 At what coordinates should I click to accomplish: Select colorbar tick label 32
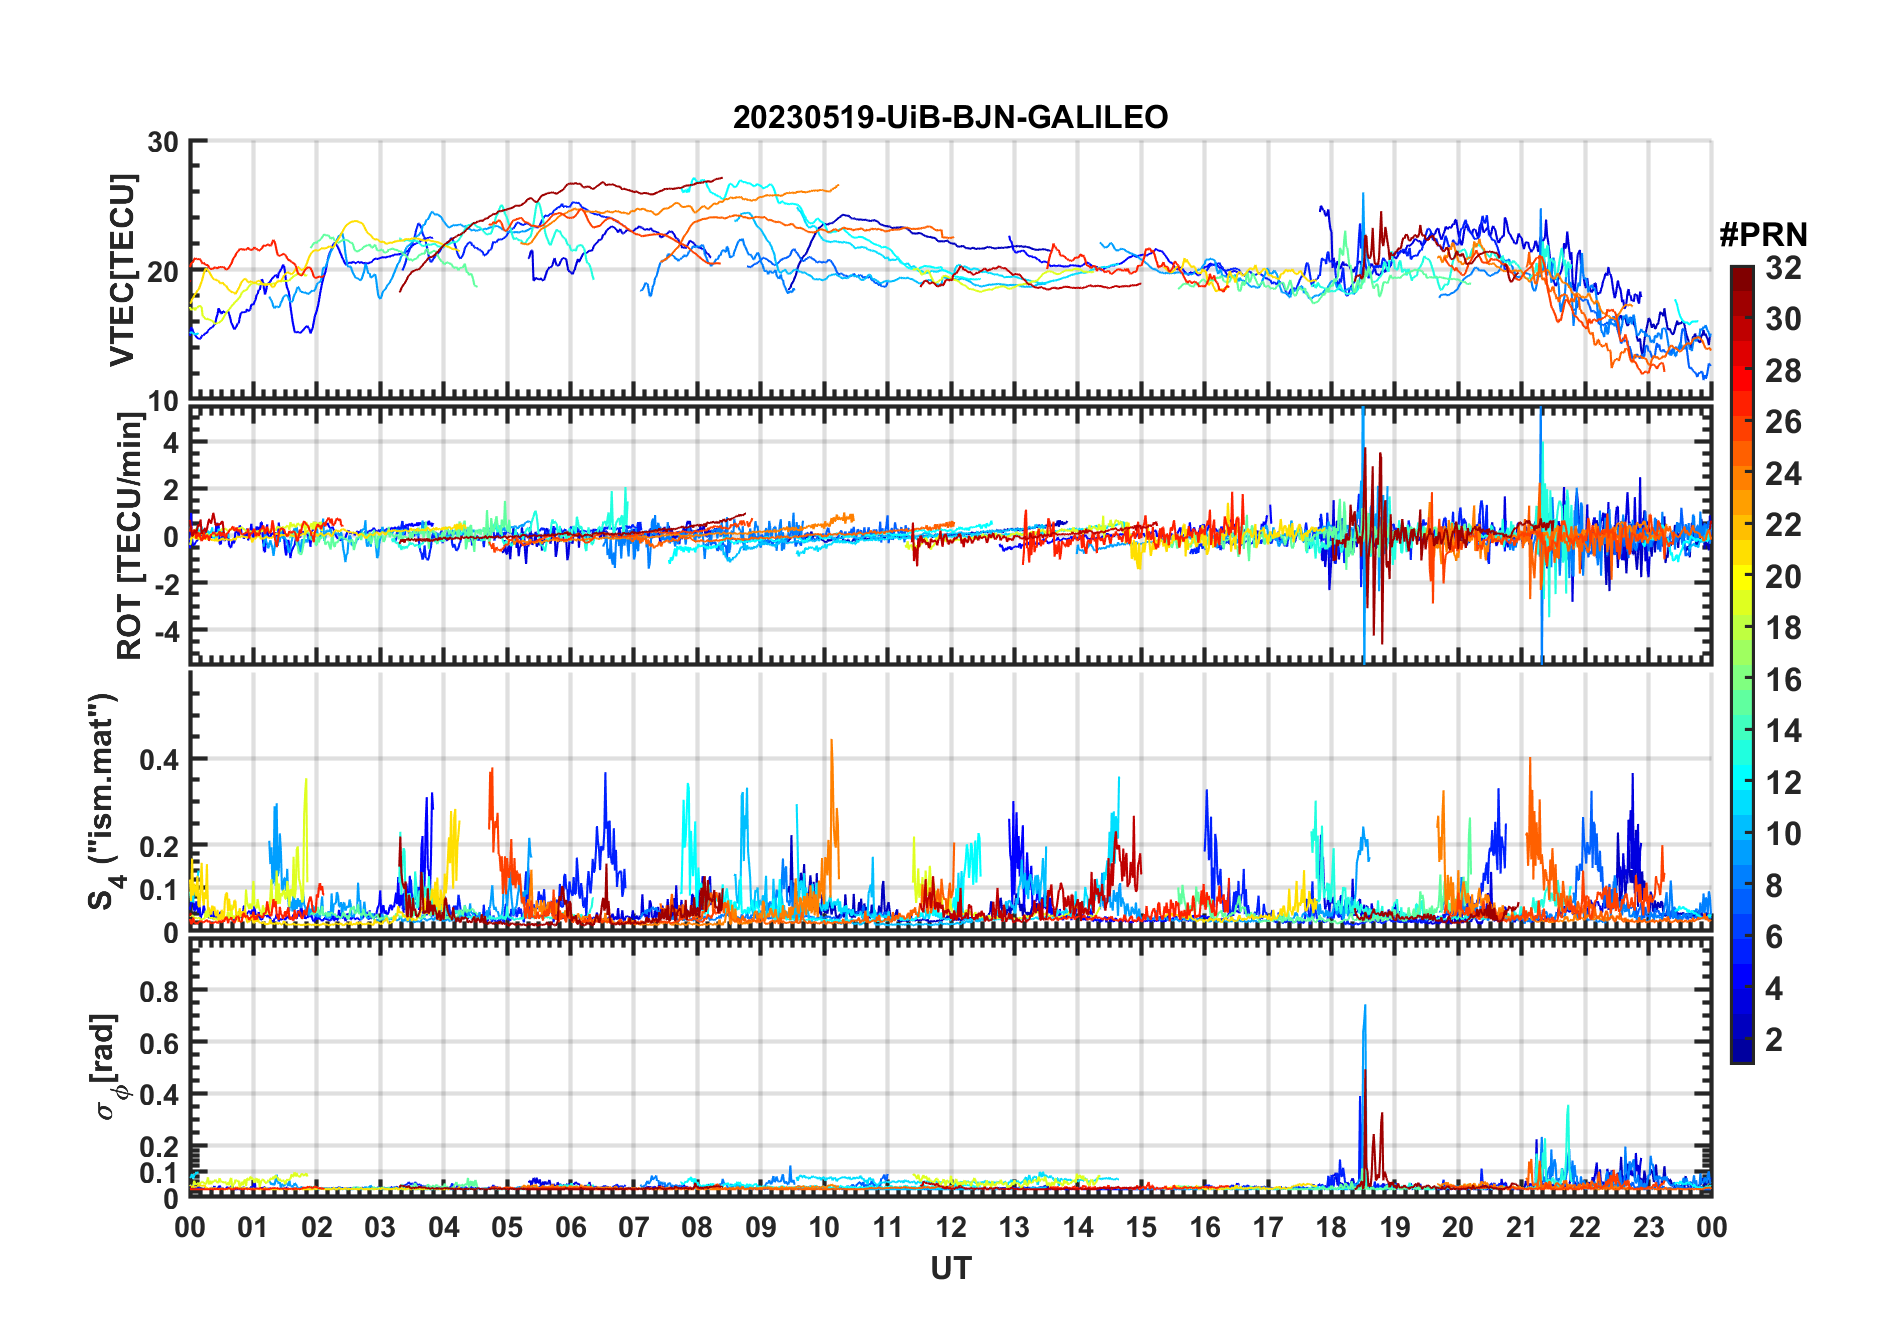point(1783,268)
